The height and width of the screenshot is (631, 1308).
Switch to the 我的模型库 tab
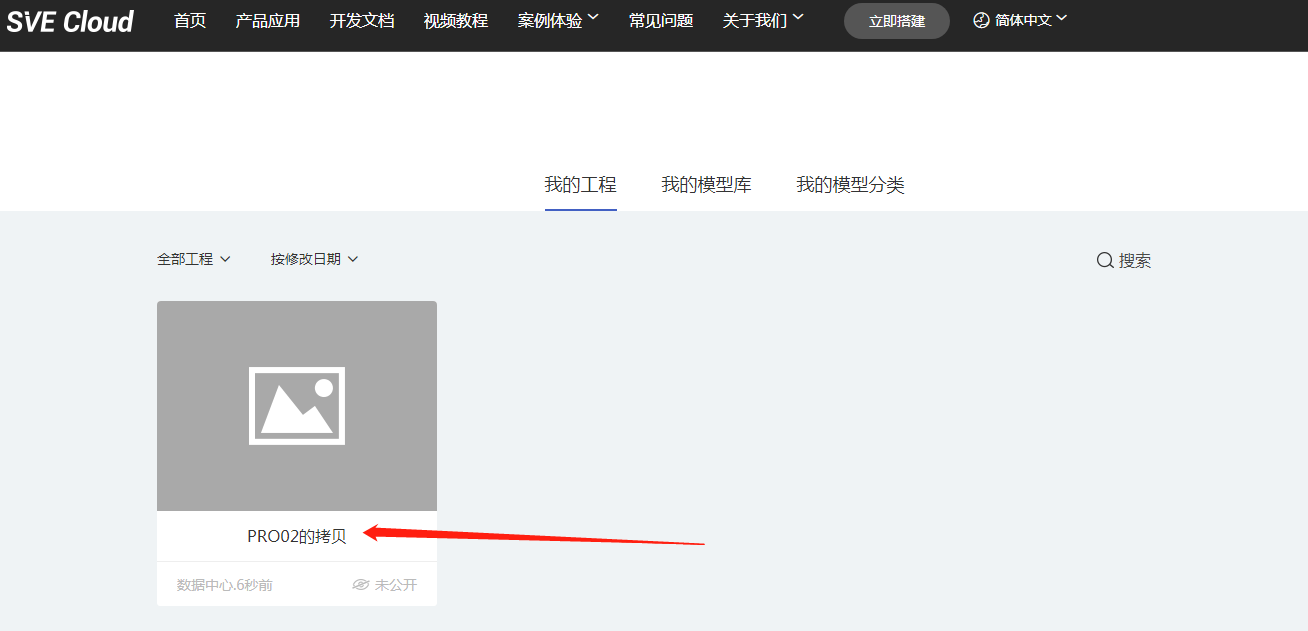pos(706,185)
